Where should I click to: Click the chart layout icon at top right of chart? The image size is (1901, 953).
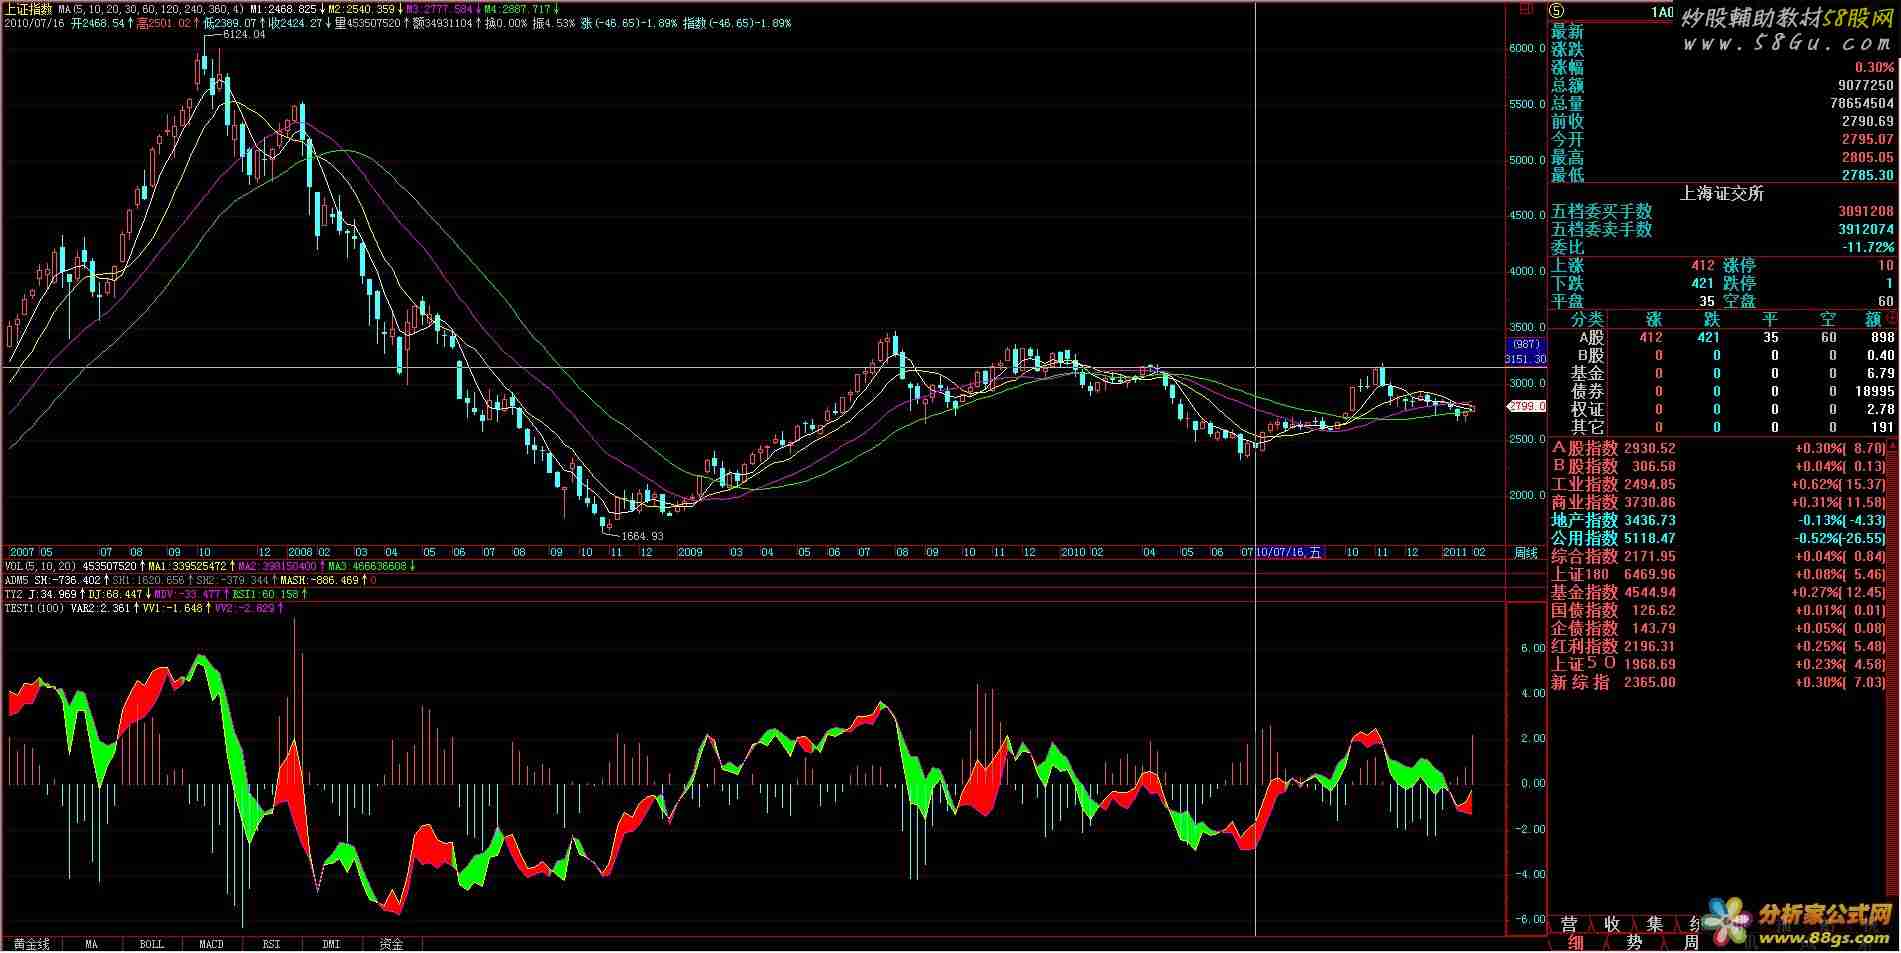coord(1525,9)
